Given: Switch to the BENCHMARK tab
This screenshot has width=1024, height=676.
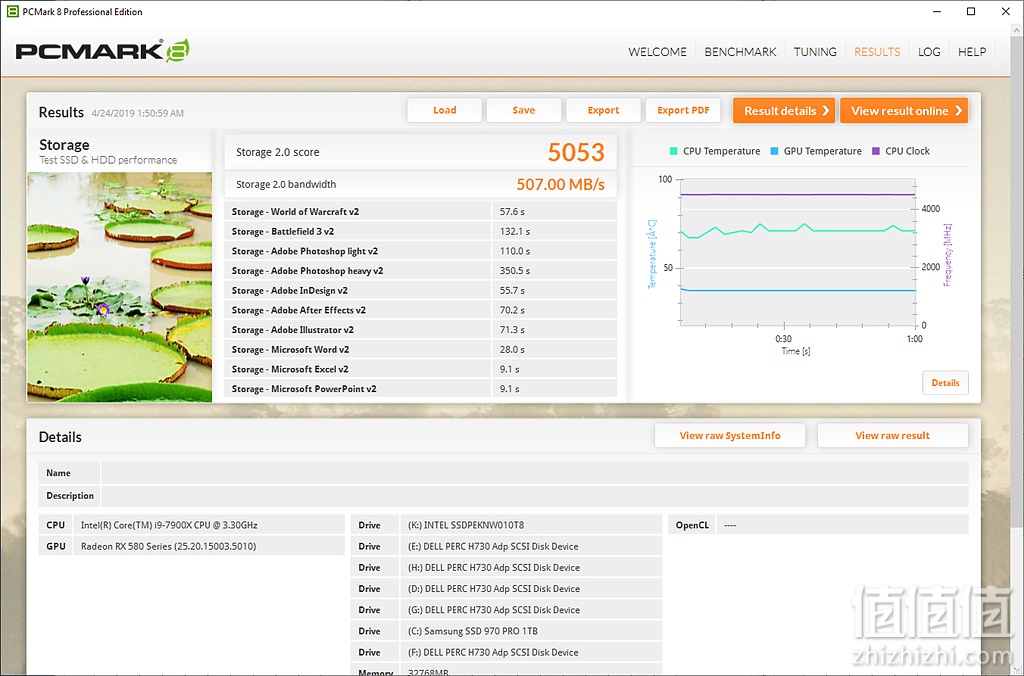Looking at the screenshot, I should tap(740, 52).
